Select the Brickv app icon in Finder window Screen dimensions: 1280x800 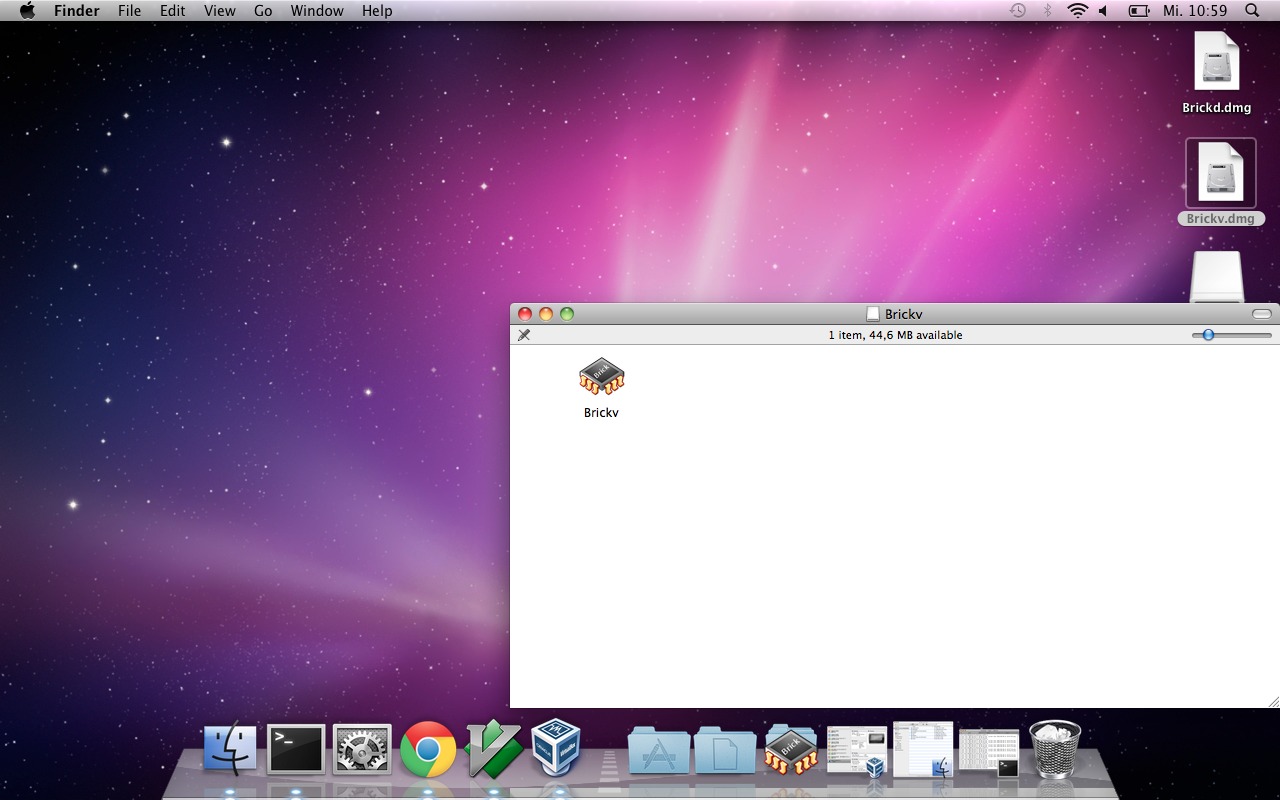601,377
